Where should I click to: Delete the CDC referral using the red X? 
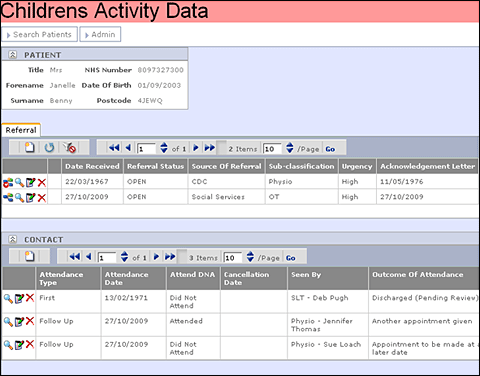click(42, 182)
